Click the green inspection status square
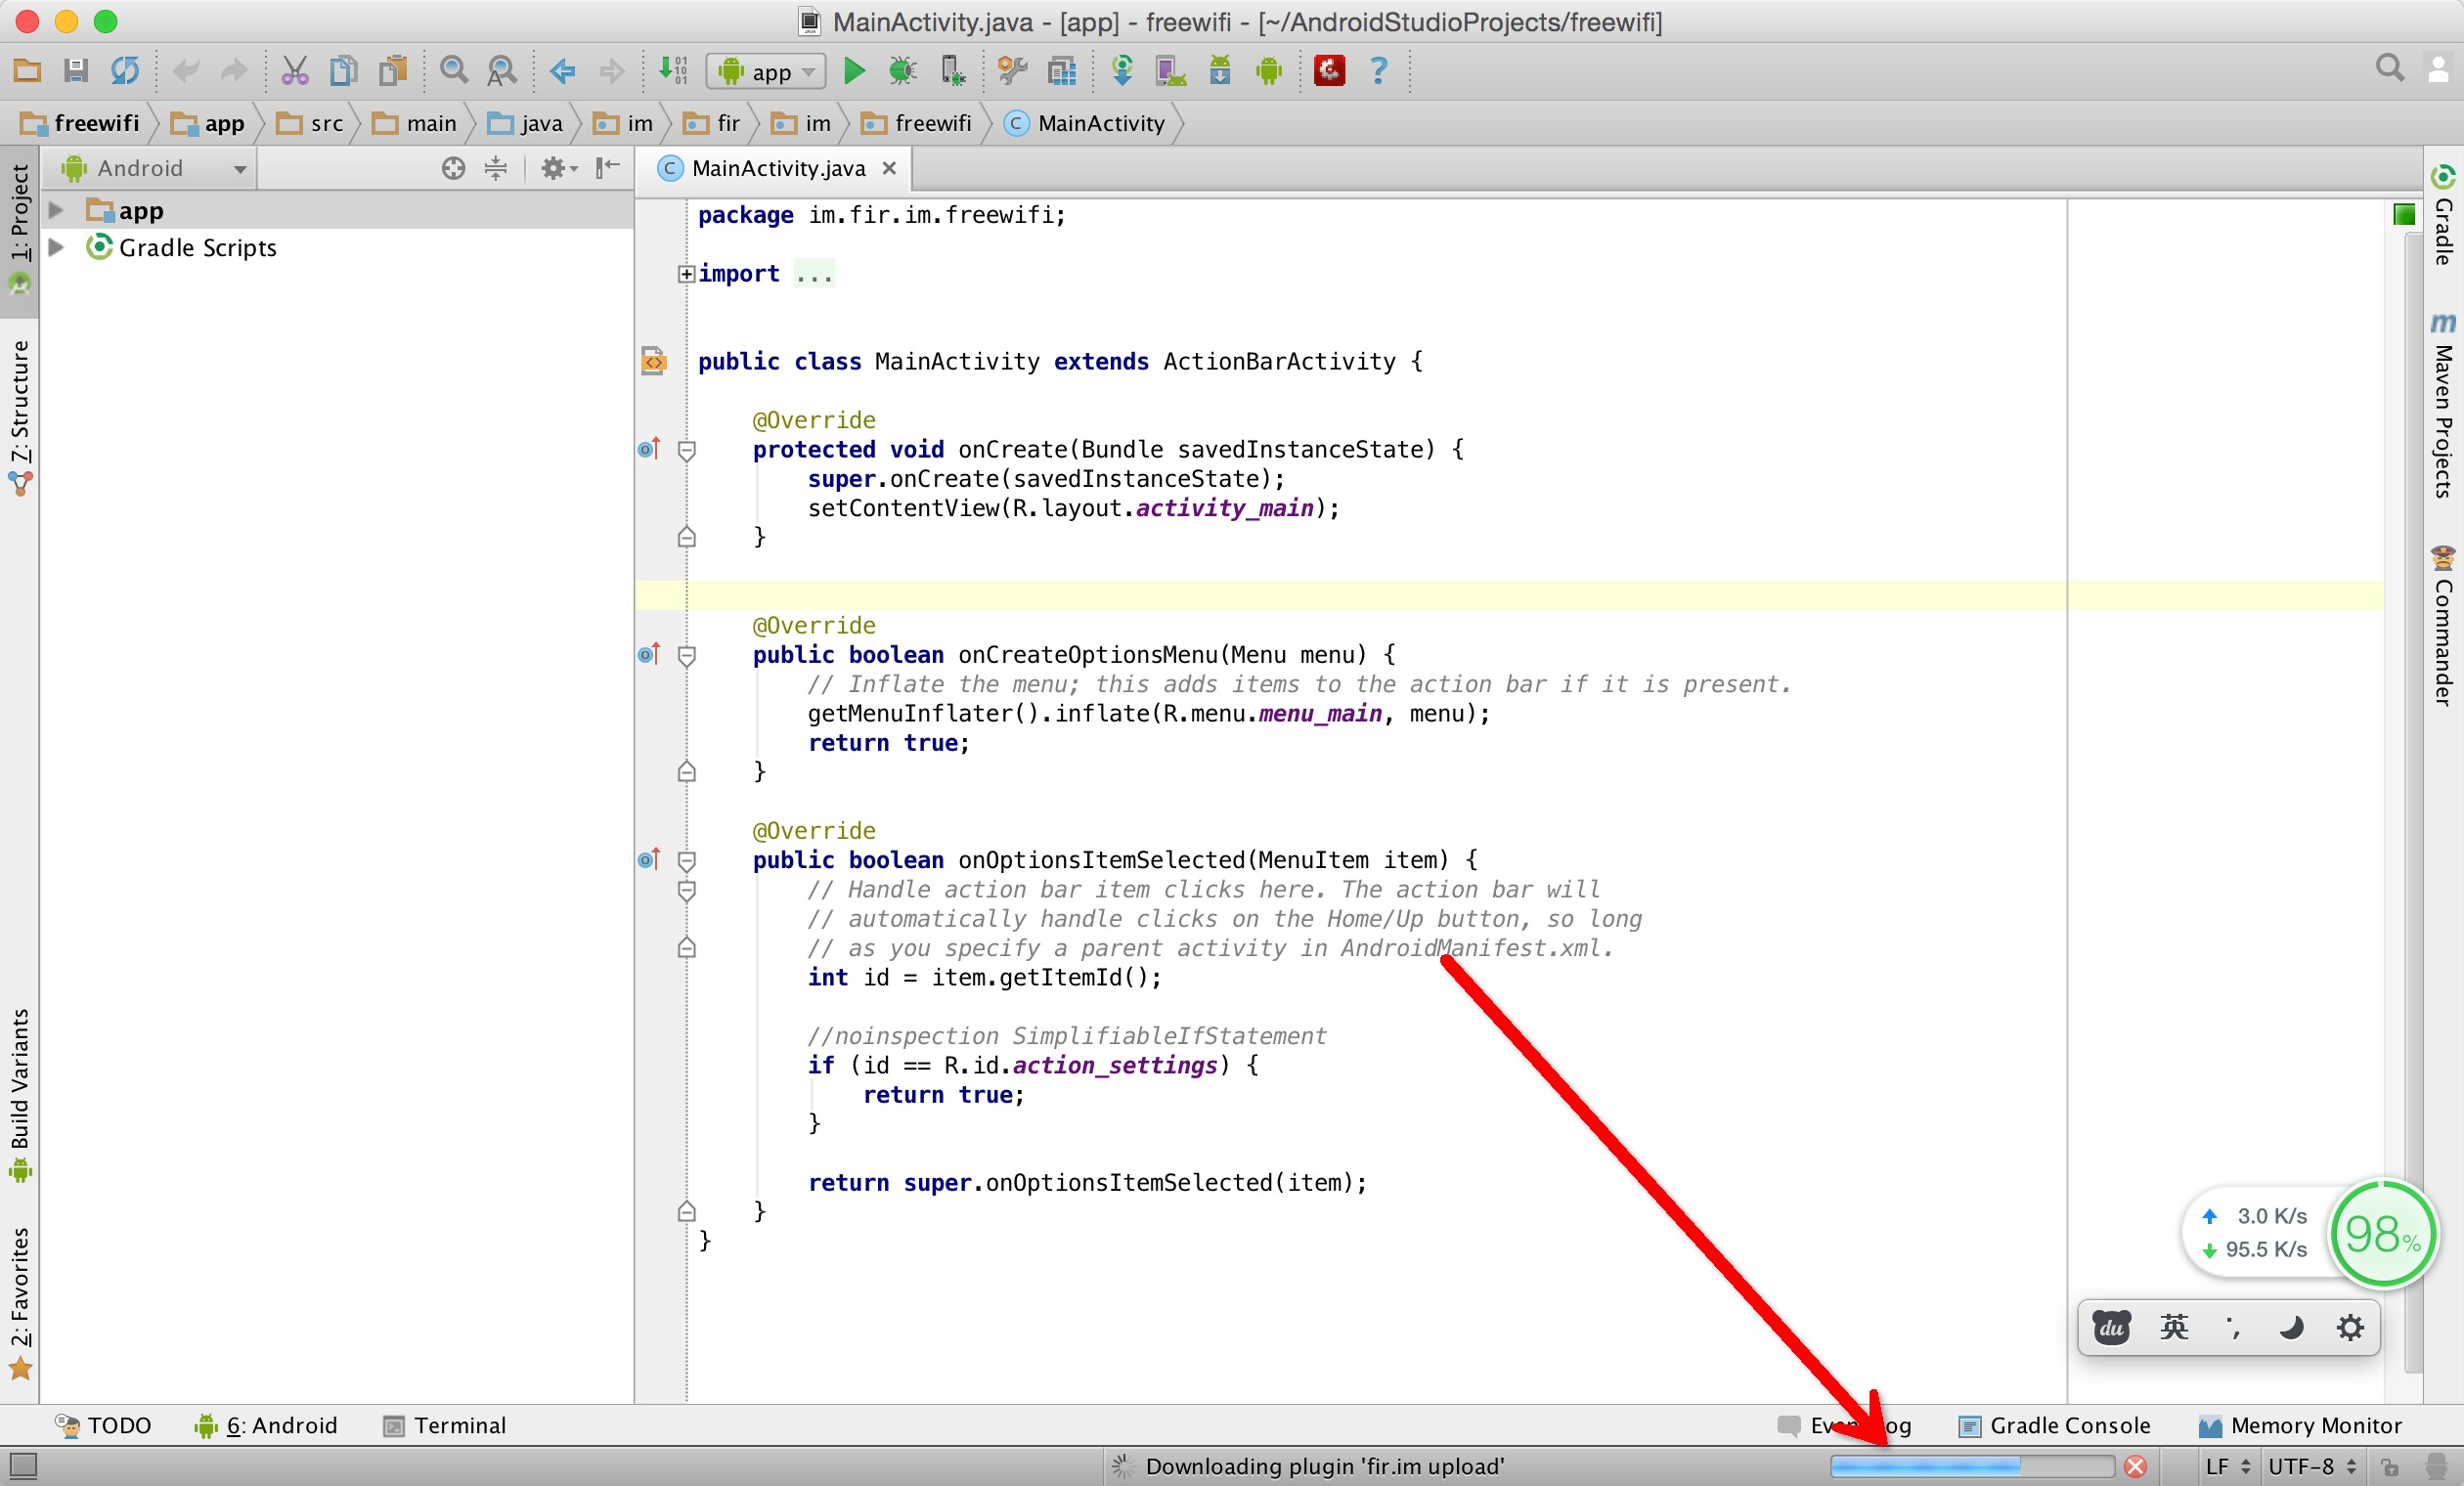Viewport: 2464px width, 1486px height. click(2405, 214)
